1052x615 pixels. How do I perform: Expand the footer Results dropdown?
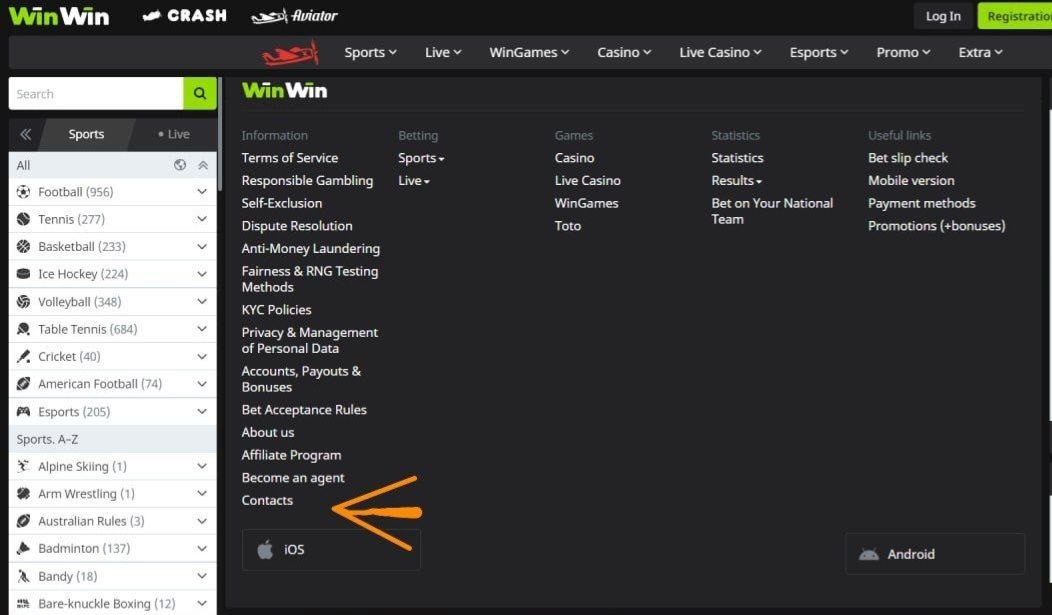pos(737,180)
